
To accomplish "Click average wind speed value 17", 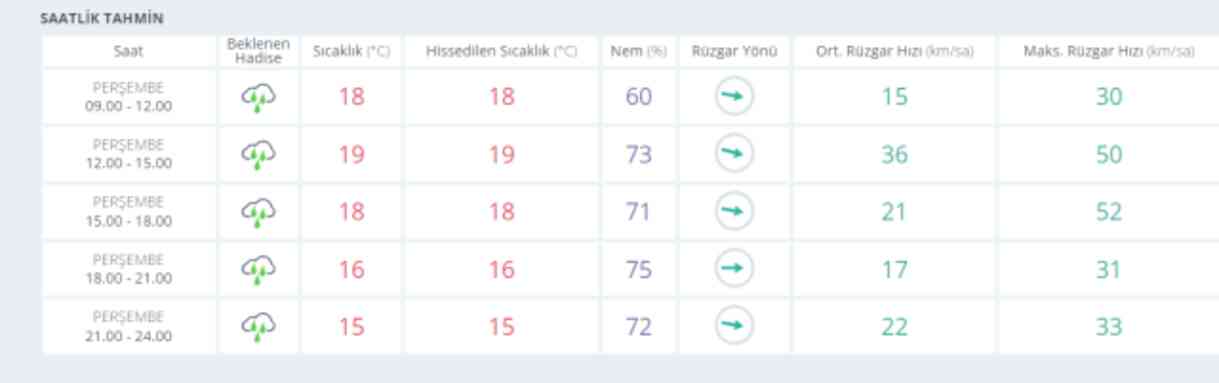I will 895,270.
